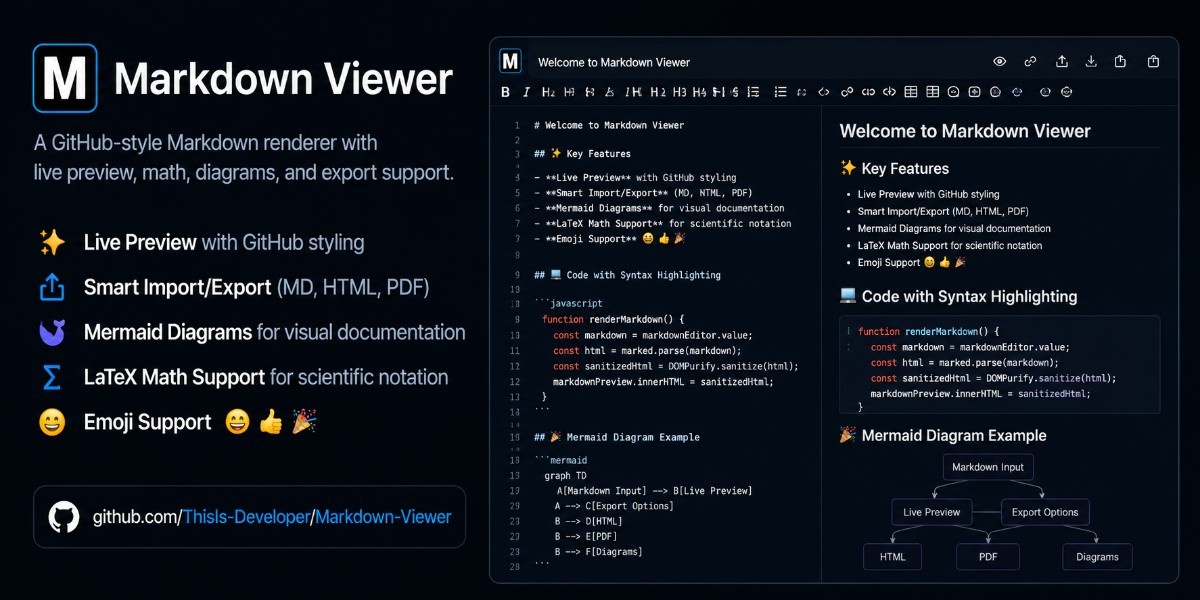The height and width of the screenshot is (600, 1200).
Task: Click the HTML diagram node
Action: click(893, 557)
